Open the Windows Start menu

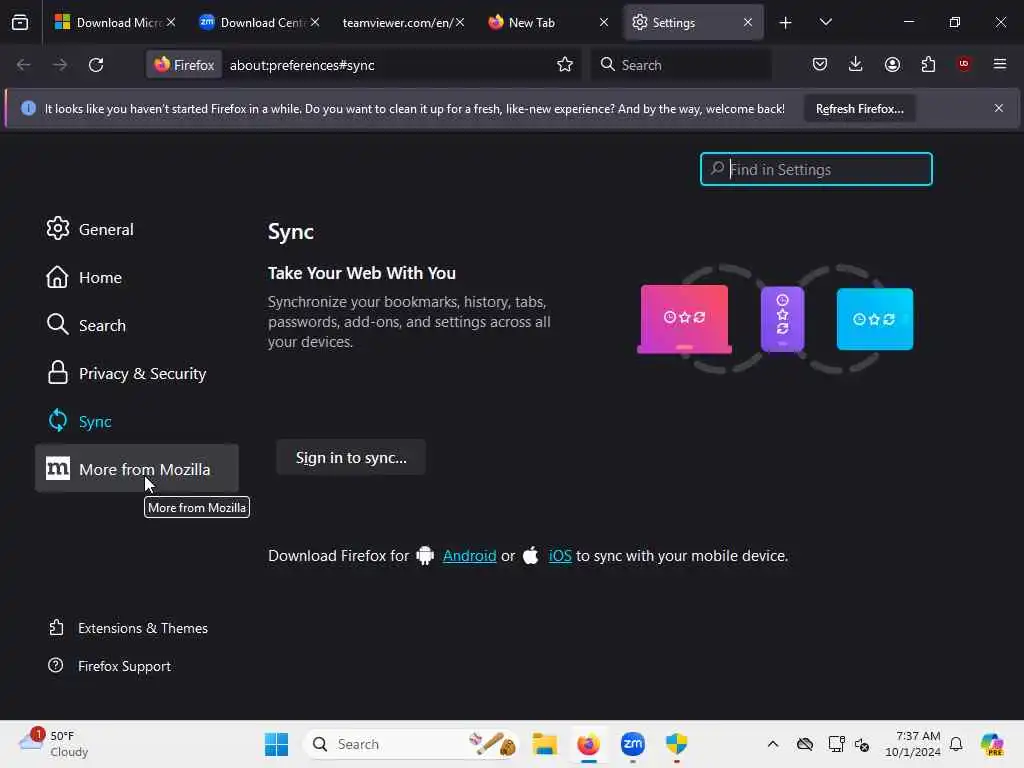pos(276,744)
